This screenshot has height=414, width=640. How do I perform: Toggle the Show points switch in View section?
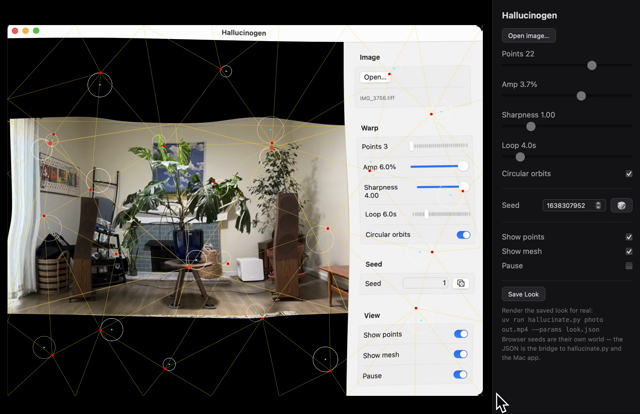[461, 334]
